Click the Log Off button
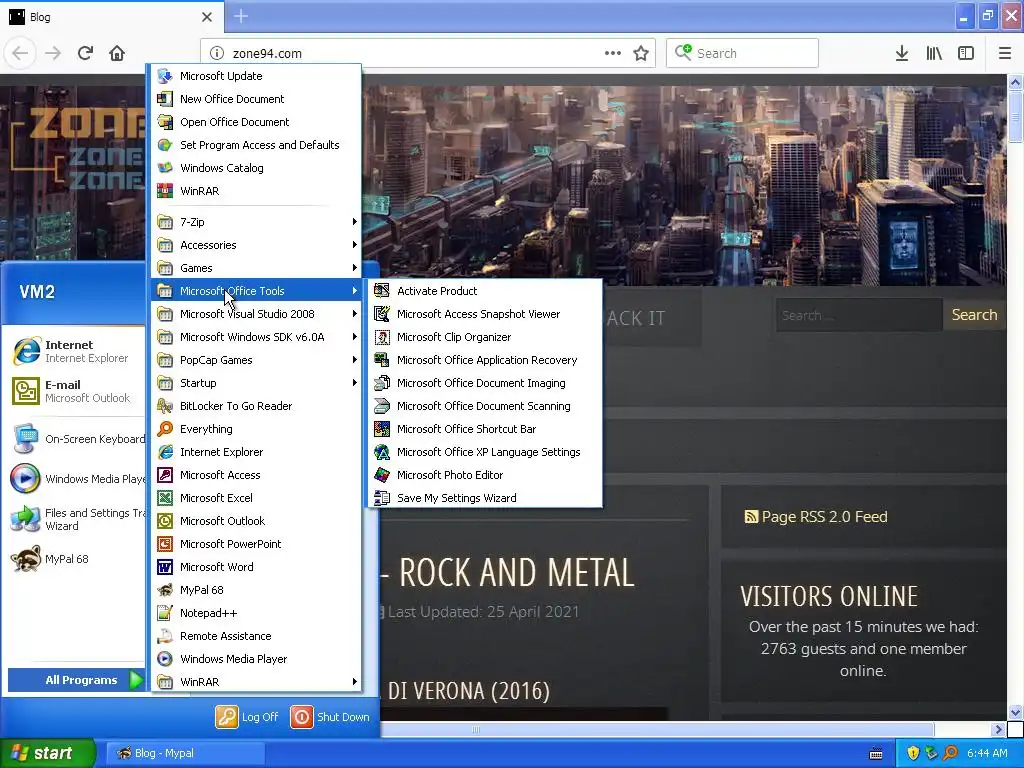 tap(248, 717)
